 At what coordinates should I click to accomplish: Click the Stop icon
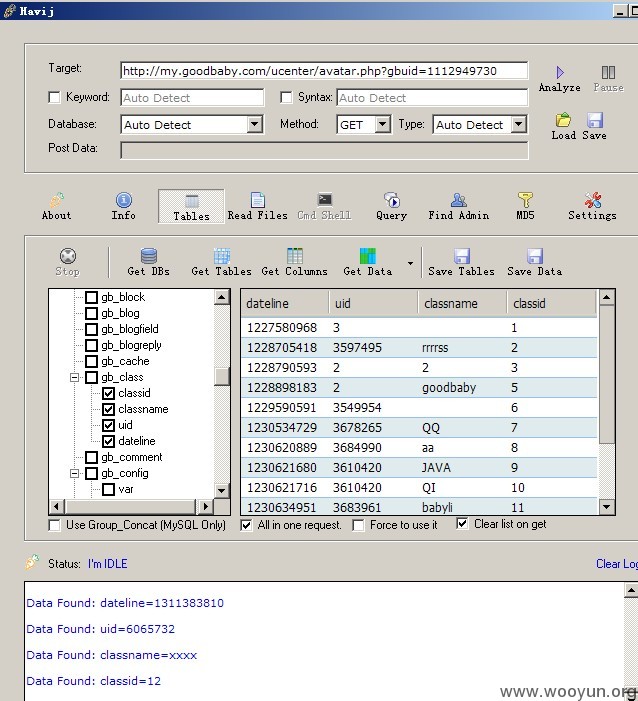[x=68, y=256]
